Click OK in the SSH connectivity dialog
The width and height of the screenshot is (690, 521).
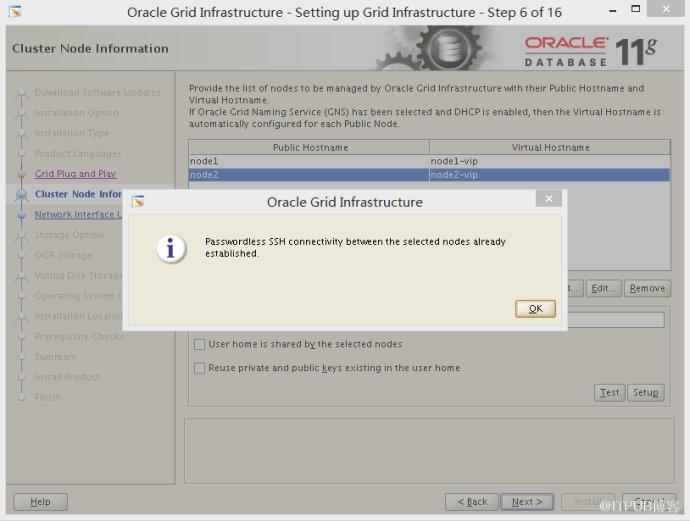pyautogui.click(x=535, y=308)
